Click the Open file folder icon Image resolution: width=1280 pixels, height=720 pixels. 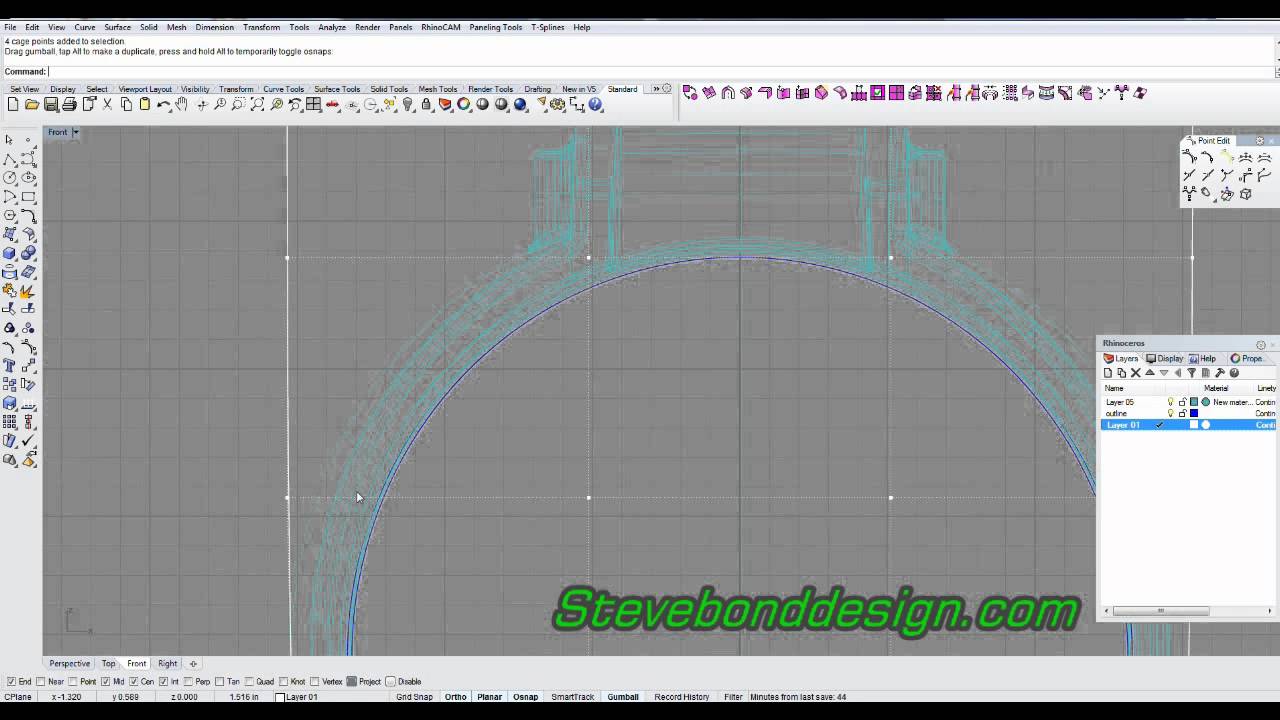(x=32, y=104)
